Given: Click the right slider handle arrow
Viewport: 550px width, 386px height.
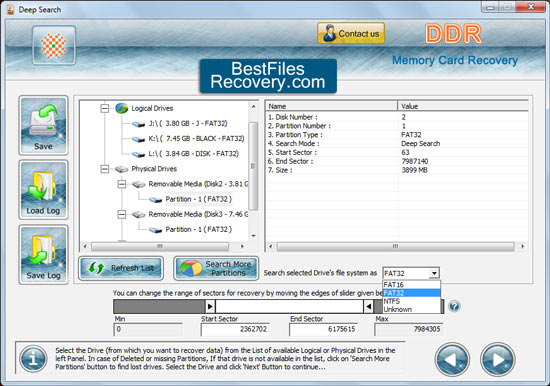Looking at the screenshot, I should (x=369, y=306).
